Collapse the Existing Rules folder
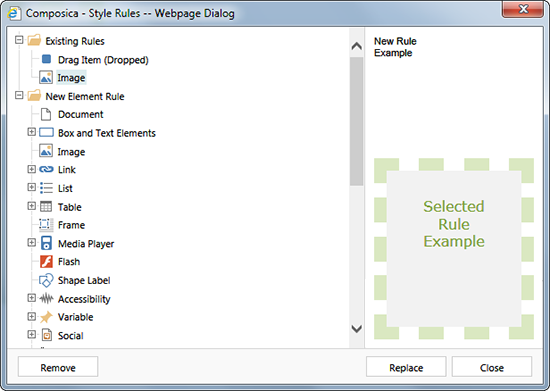The image size is (550, 391). [19, 40]
